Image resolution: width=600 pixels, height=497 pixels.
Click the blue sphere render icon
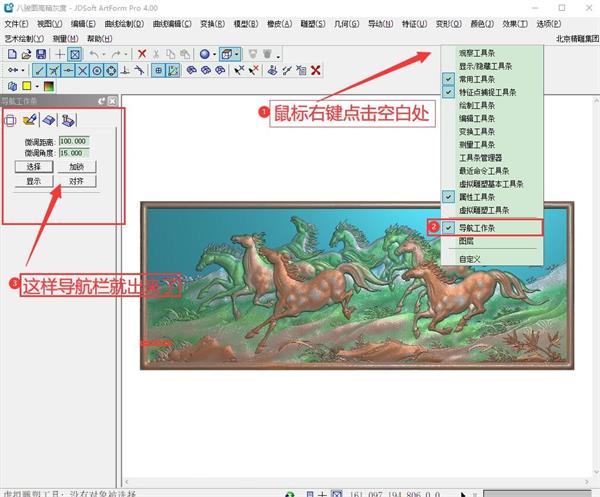[x=205, y=54]
